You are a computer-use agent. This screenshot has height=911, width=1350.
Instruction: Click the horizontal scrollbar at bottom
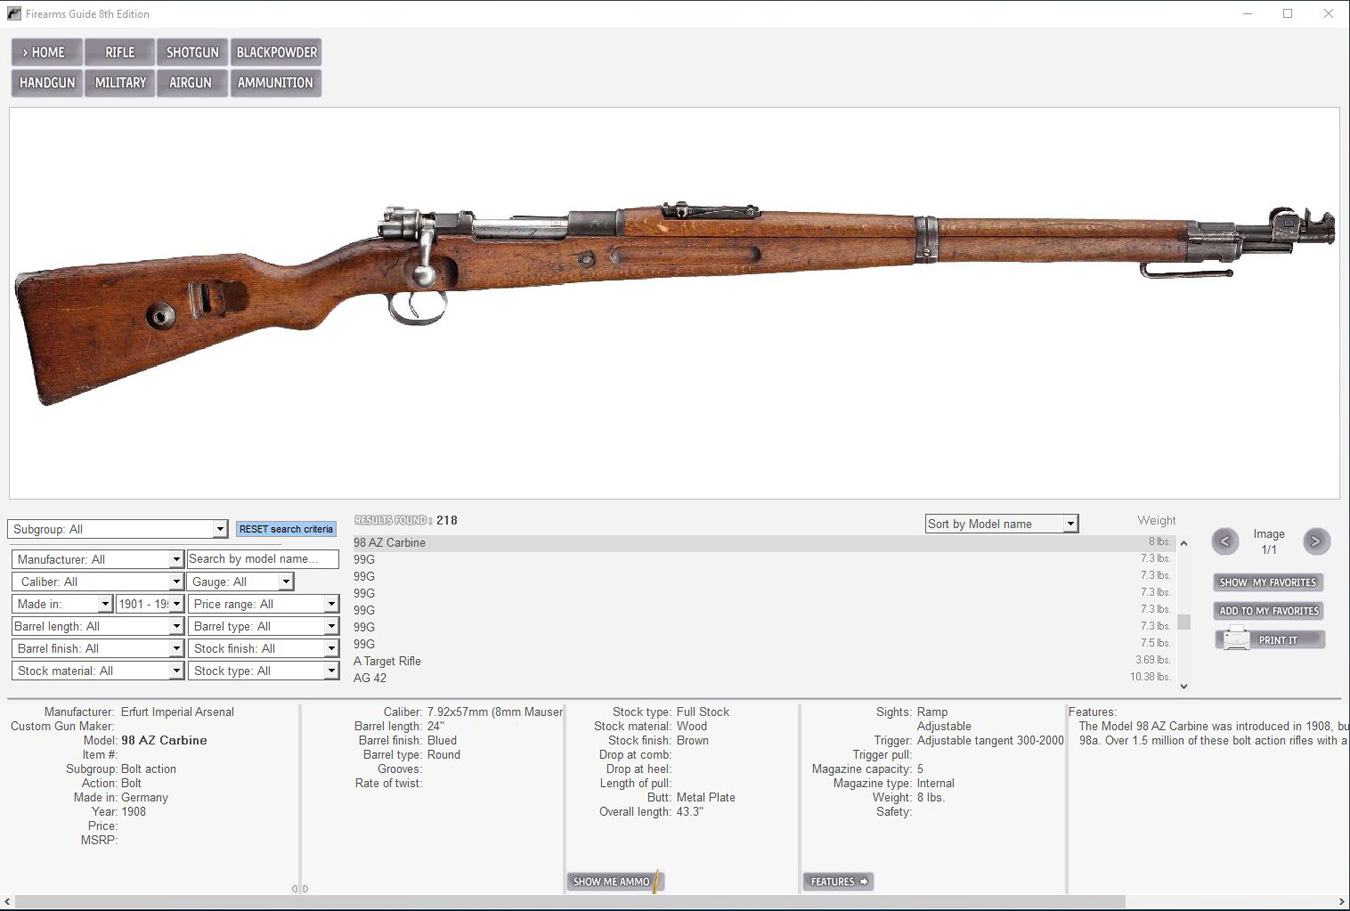click(x=570, y=902)
